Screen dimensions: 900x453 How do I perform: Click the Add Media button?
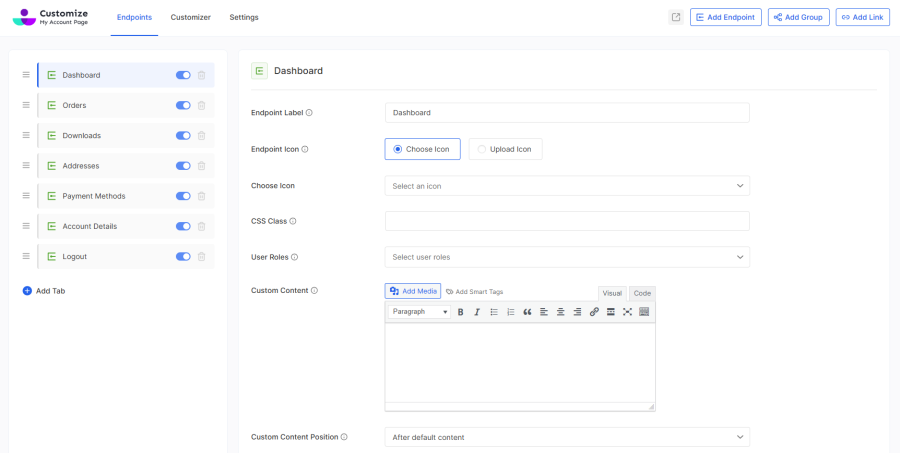pyautogui.click(x=413, y=291)
